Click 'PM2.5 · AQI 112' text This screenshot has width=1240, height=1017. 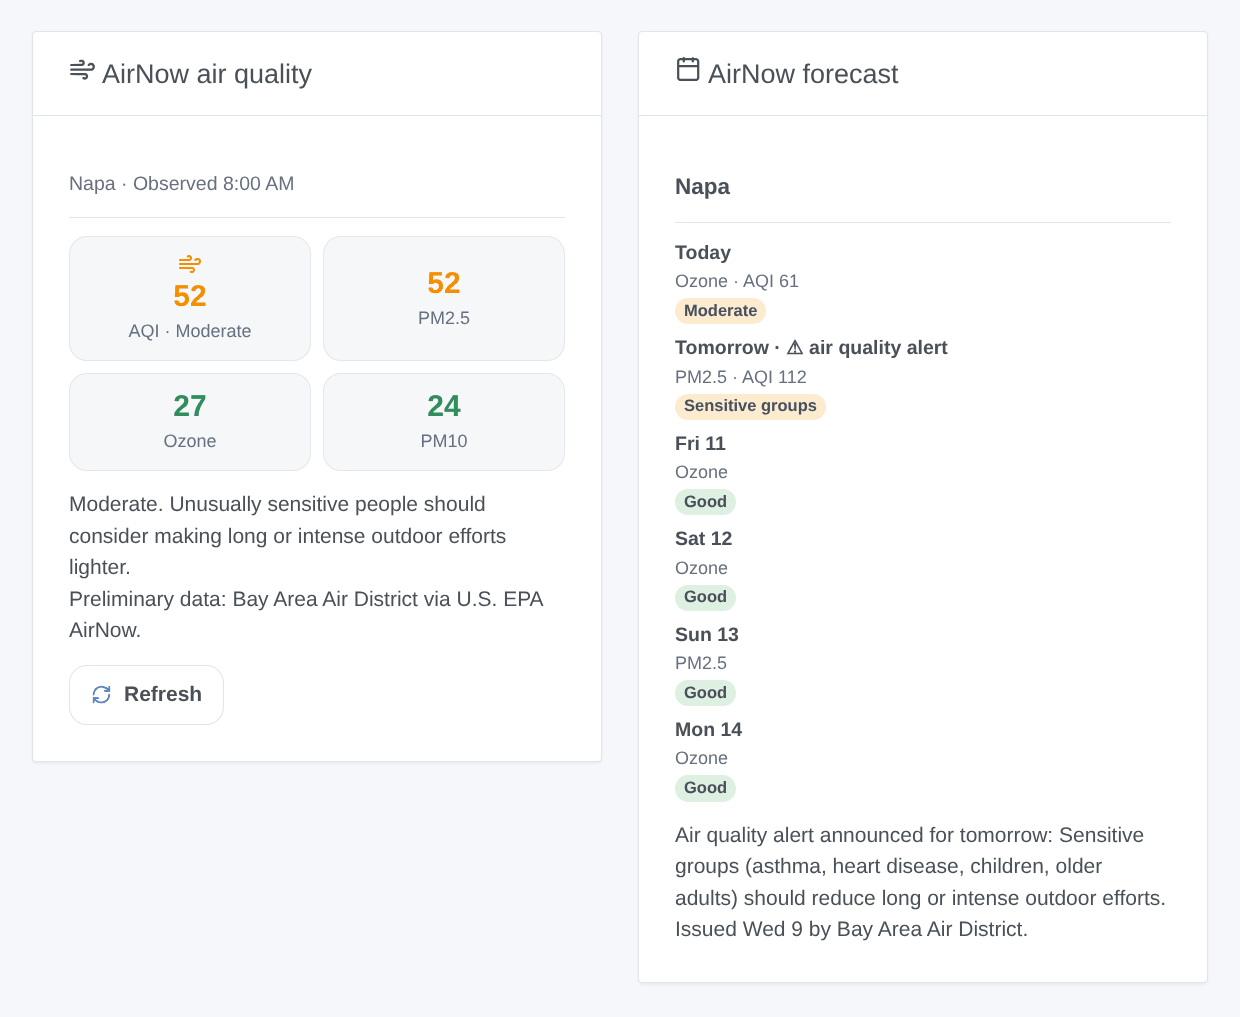click(x=741, y=377)
